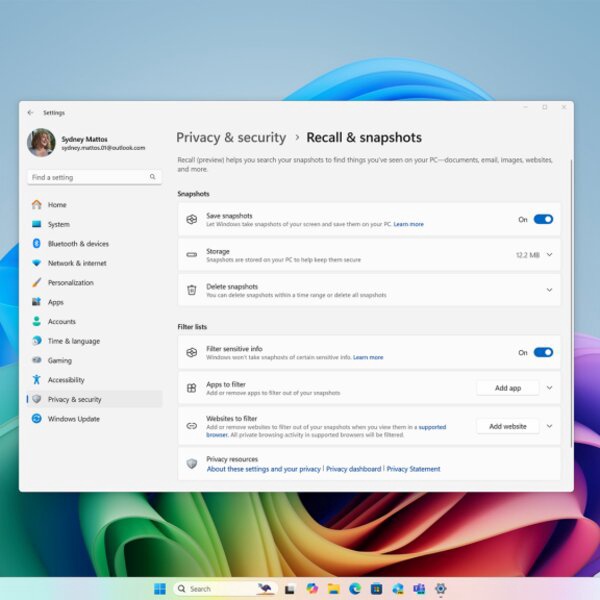600x600 pixels.
Task: Open Microsoft Teams from the taskbar
Action: [419, 589]
